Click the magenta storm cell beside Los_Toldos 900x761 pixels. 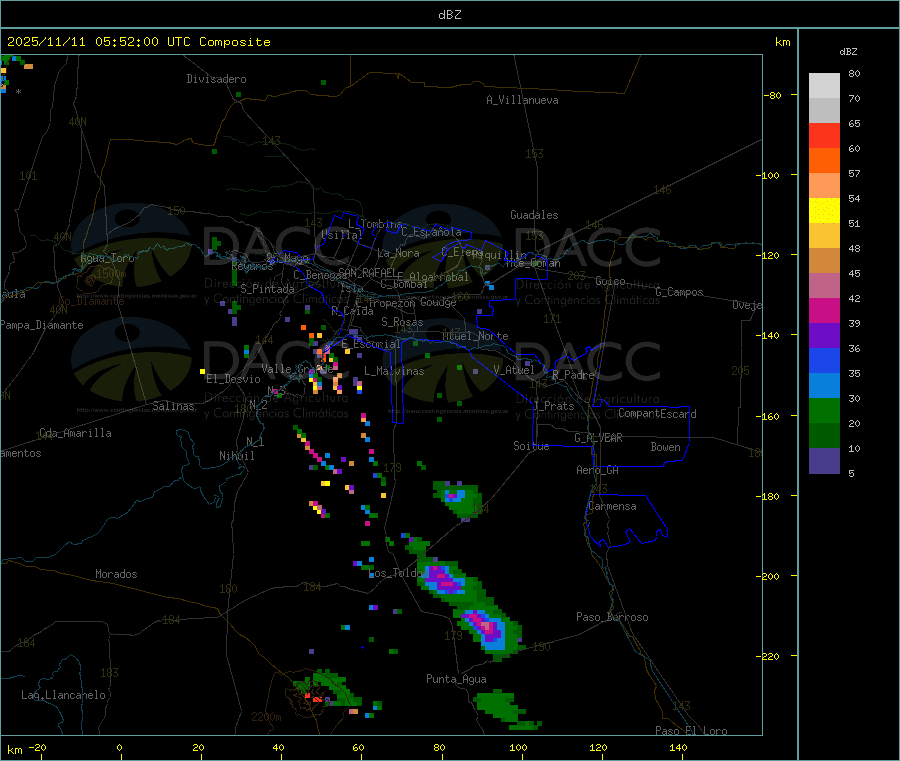pyautogui.click(x=446, y=580)
